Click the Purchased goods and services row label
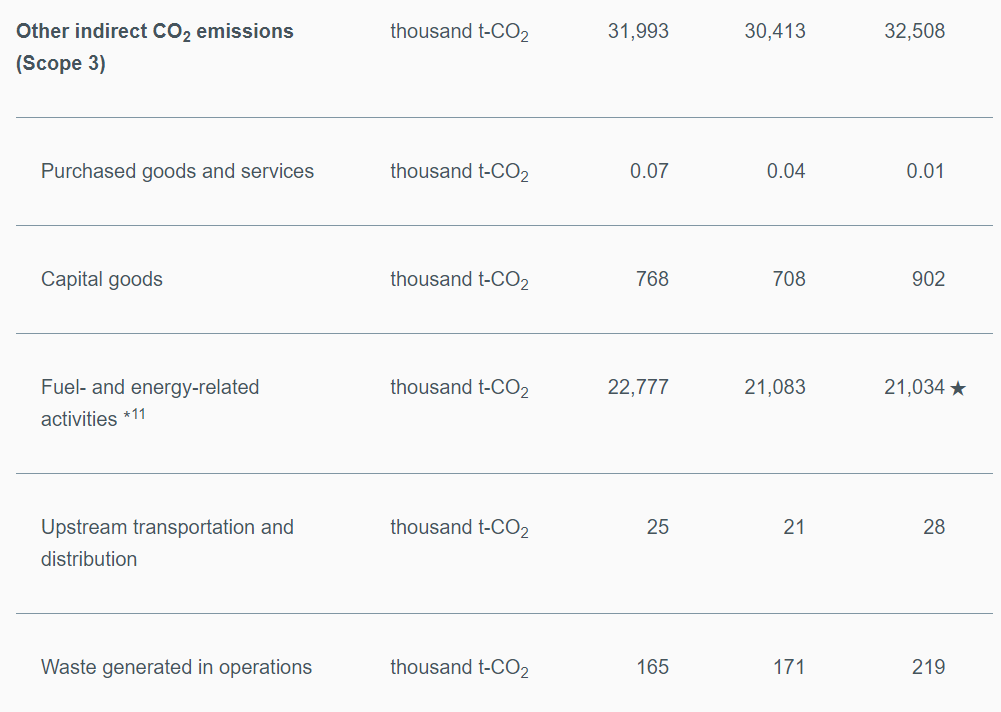This screenshot has width=1001, height=712. point(177,171)
